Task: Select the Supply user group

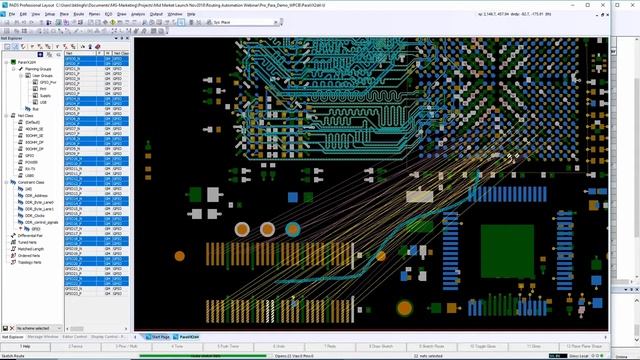Action: point(45,96)
